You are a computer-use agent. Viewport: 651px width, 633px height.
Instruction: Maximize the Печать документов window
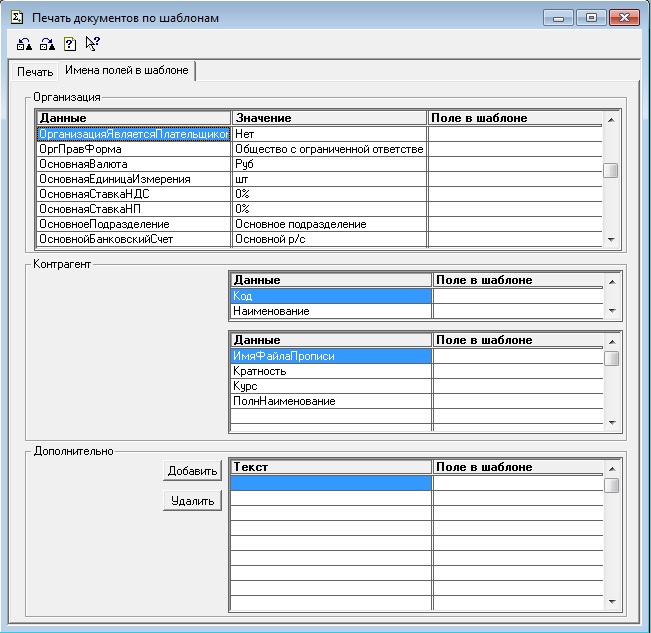click(x=591, y=18)
